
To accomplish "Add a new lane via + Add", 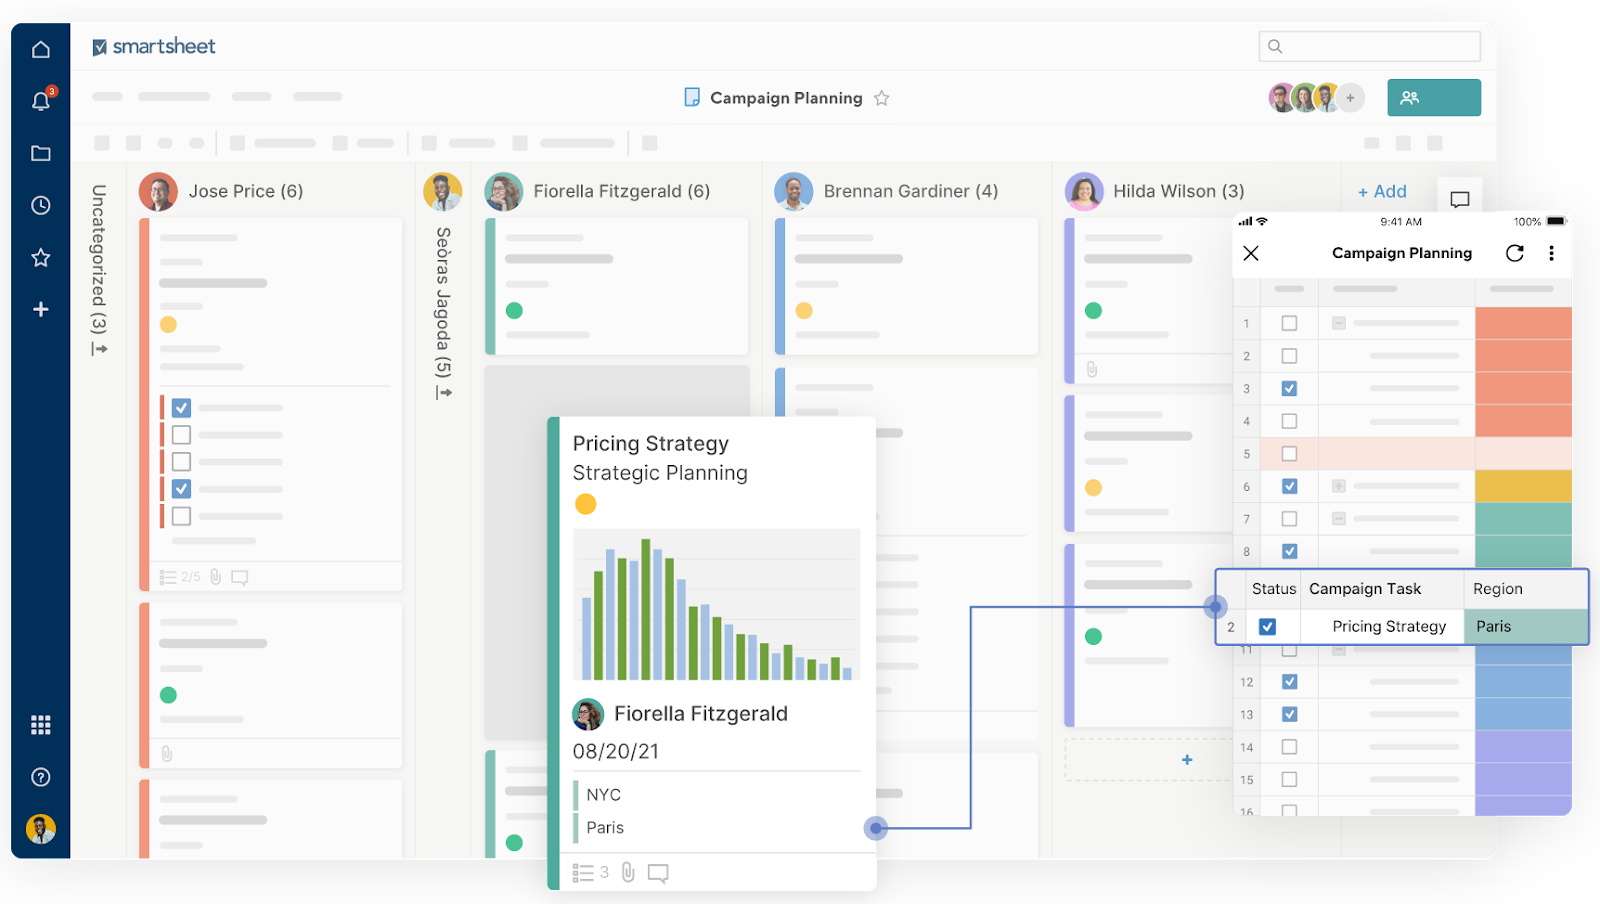I will [x=1381, y=191].
